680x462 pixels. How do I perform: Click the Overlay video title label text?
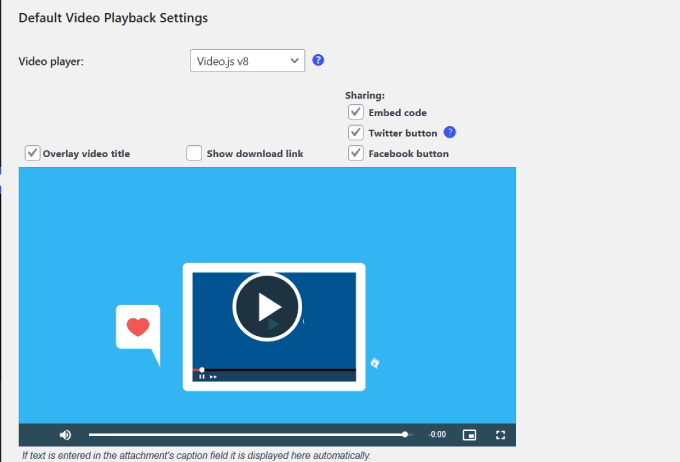[86, 154]
